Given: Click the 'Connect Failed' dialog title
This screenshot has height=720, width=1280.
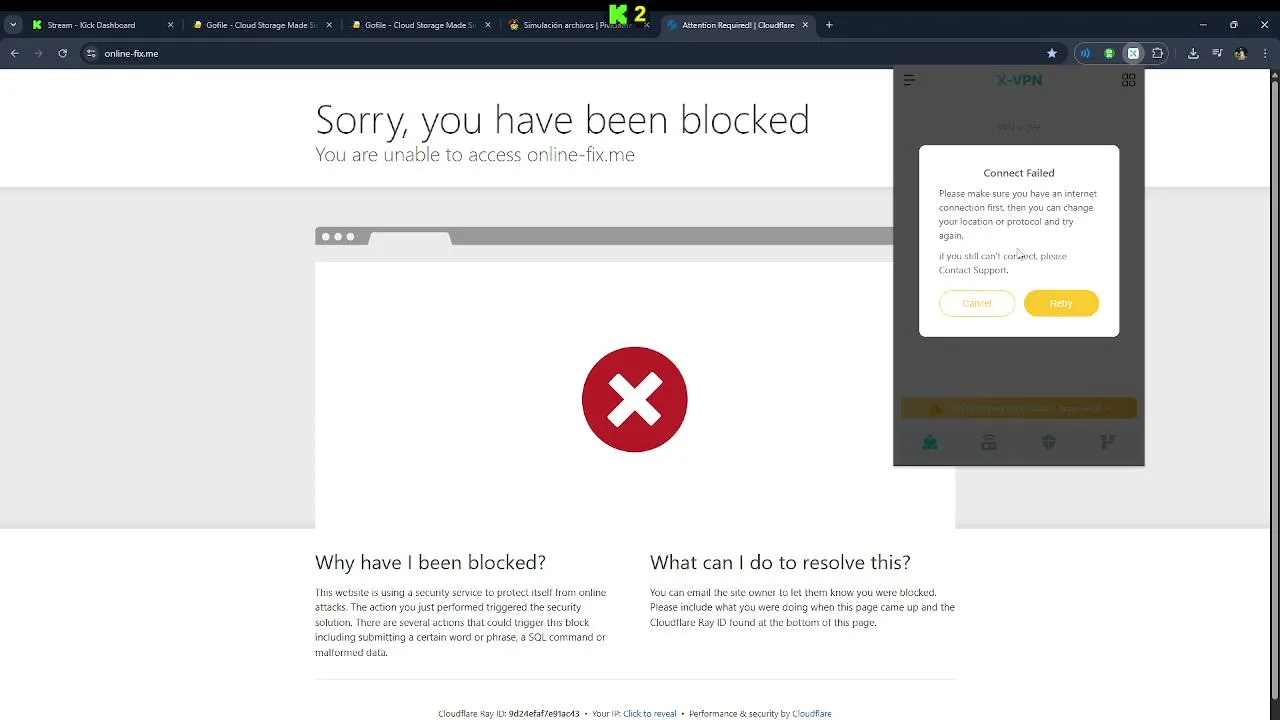Looking at the screenshot, I should (x=1019, y=173).
